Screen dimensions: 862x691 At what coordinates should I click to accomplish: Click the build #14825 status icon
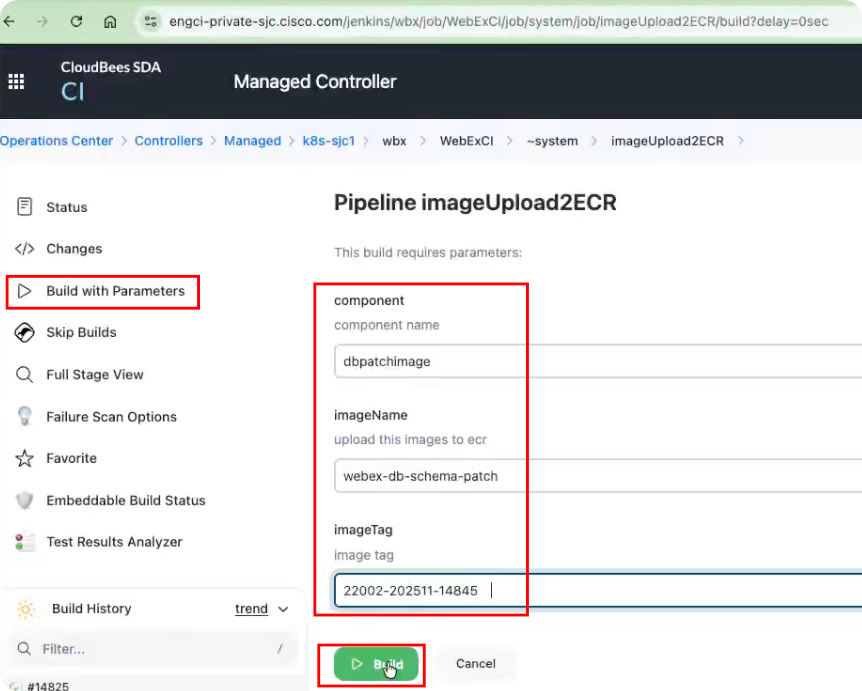click(15, 686)
